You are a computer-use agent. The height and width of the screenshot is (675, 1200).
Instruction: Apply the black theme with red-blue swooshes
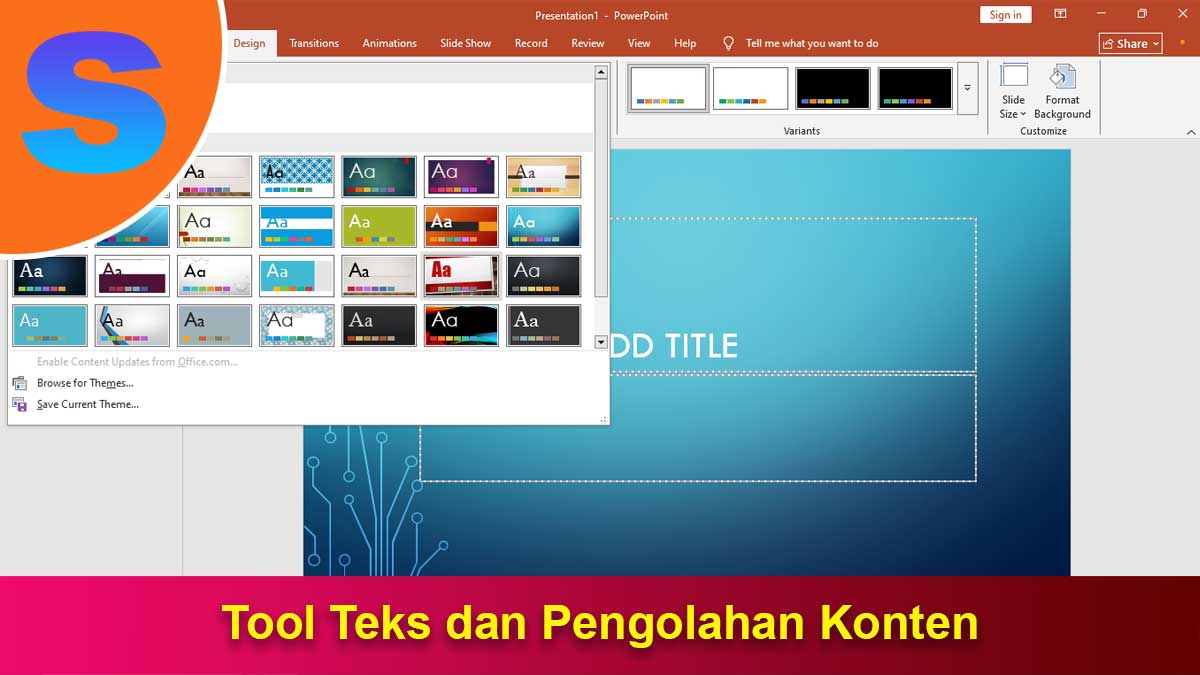461,326
